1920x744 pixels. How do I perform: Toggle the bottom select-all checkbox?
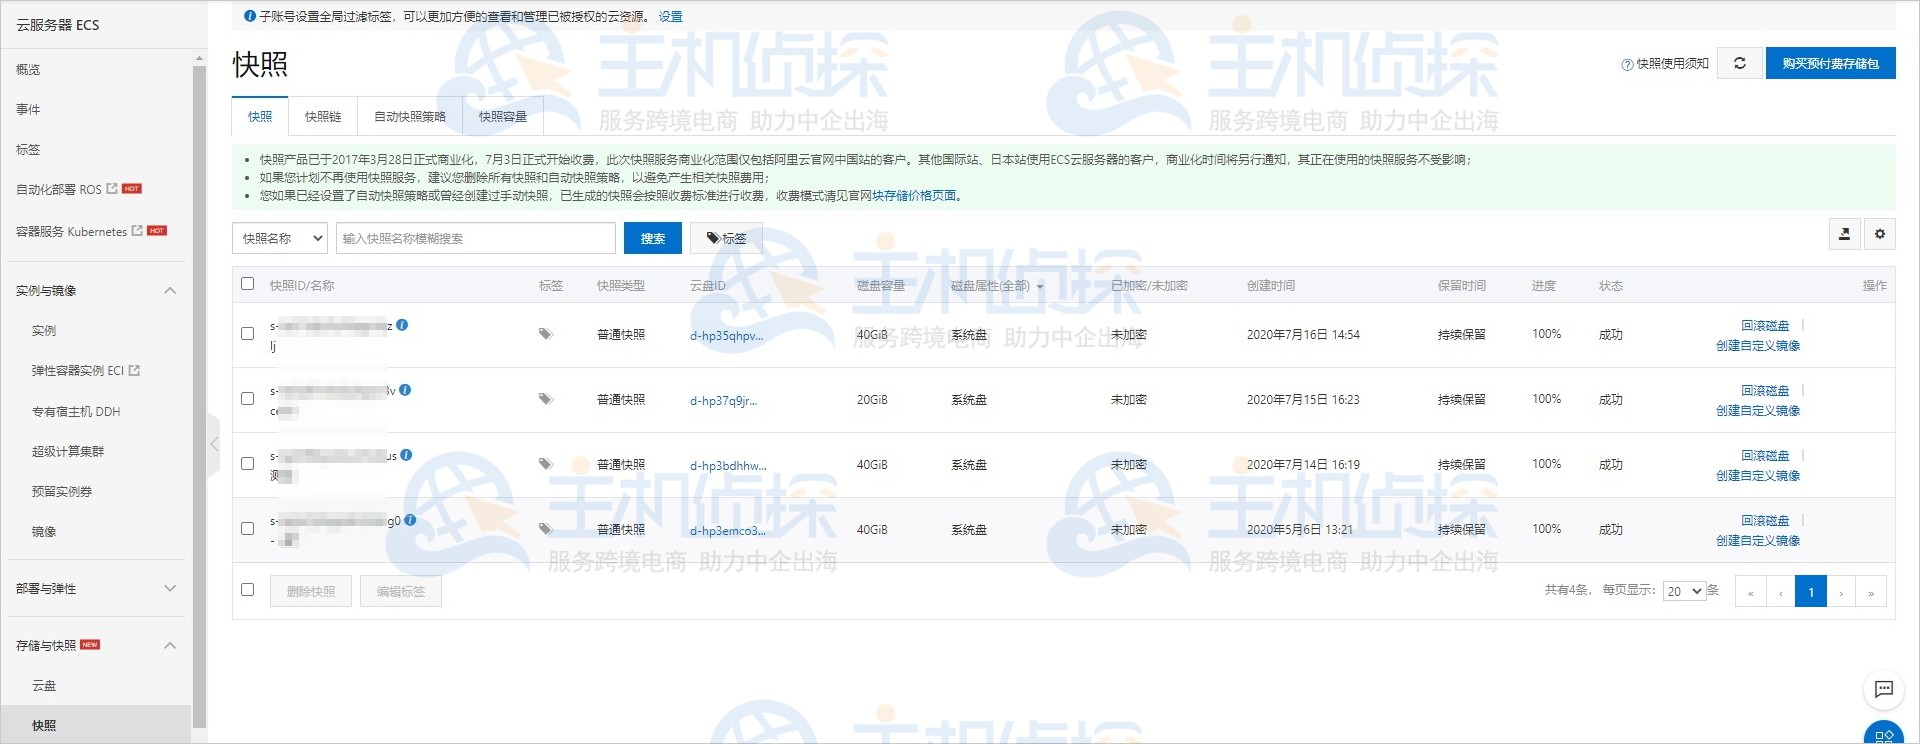(x=247, y=590)
